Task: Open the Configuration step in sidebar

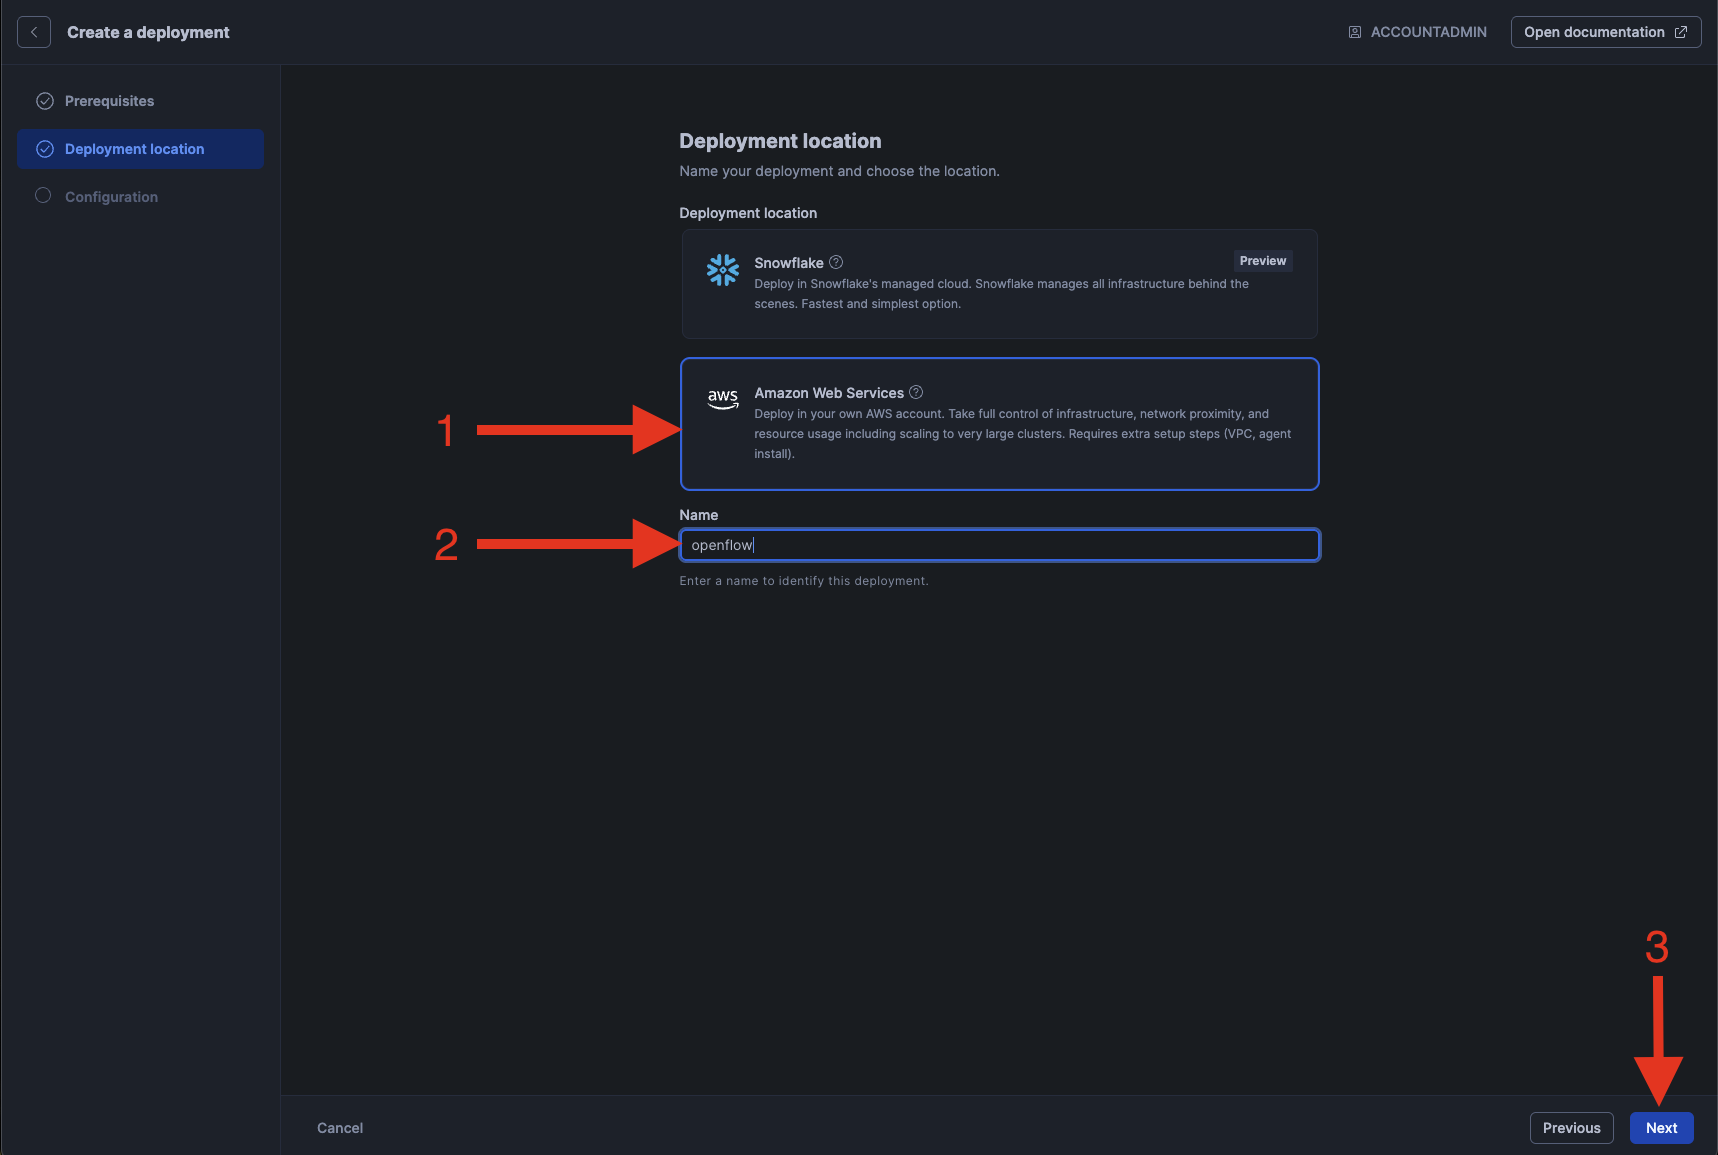Action: [111, 197]
